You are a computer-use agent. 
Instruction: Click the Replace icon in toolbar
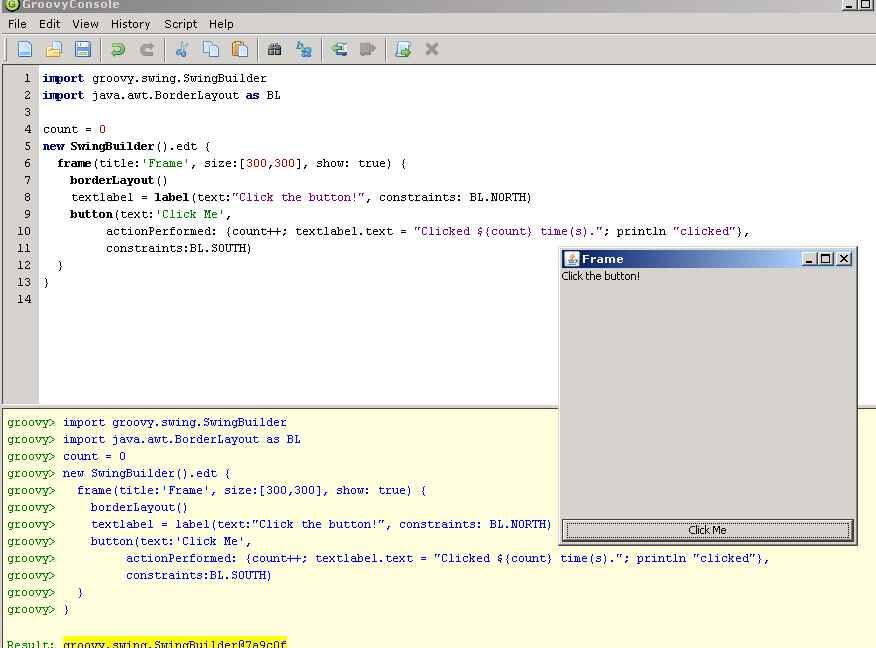tap(303, 50)
